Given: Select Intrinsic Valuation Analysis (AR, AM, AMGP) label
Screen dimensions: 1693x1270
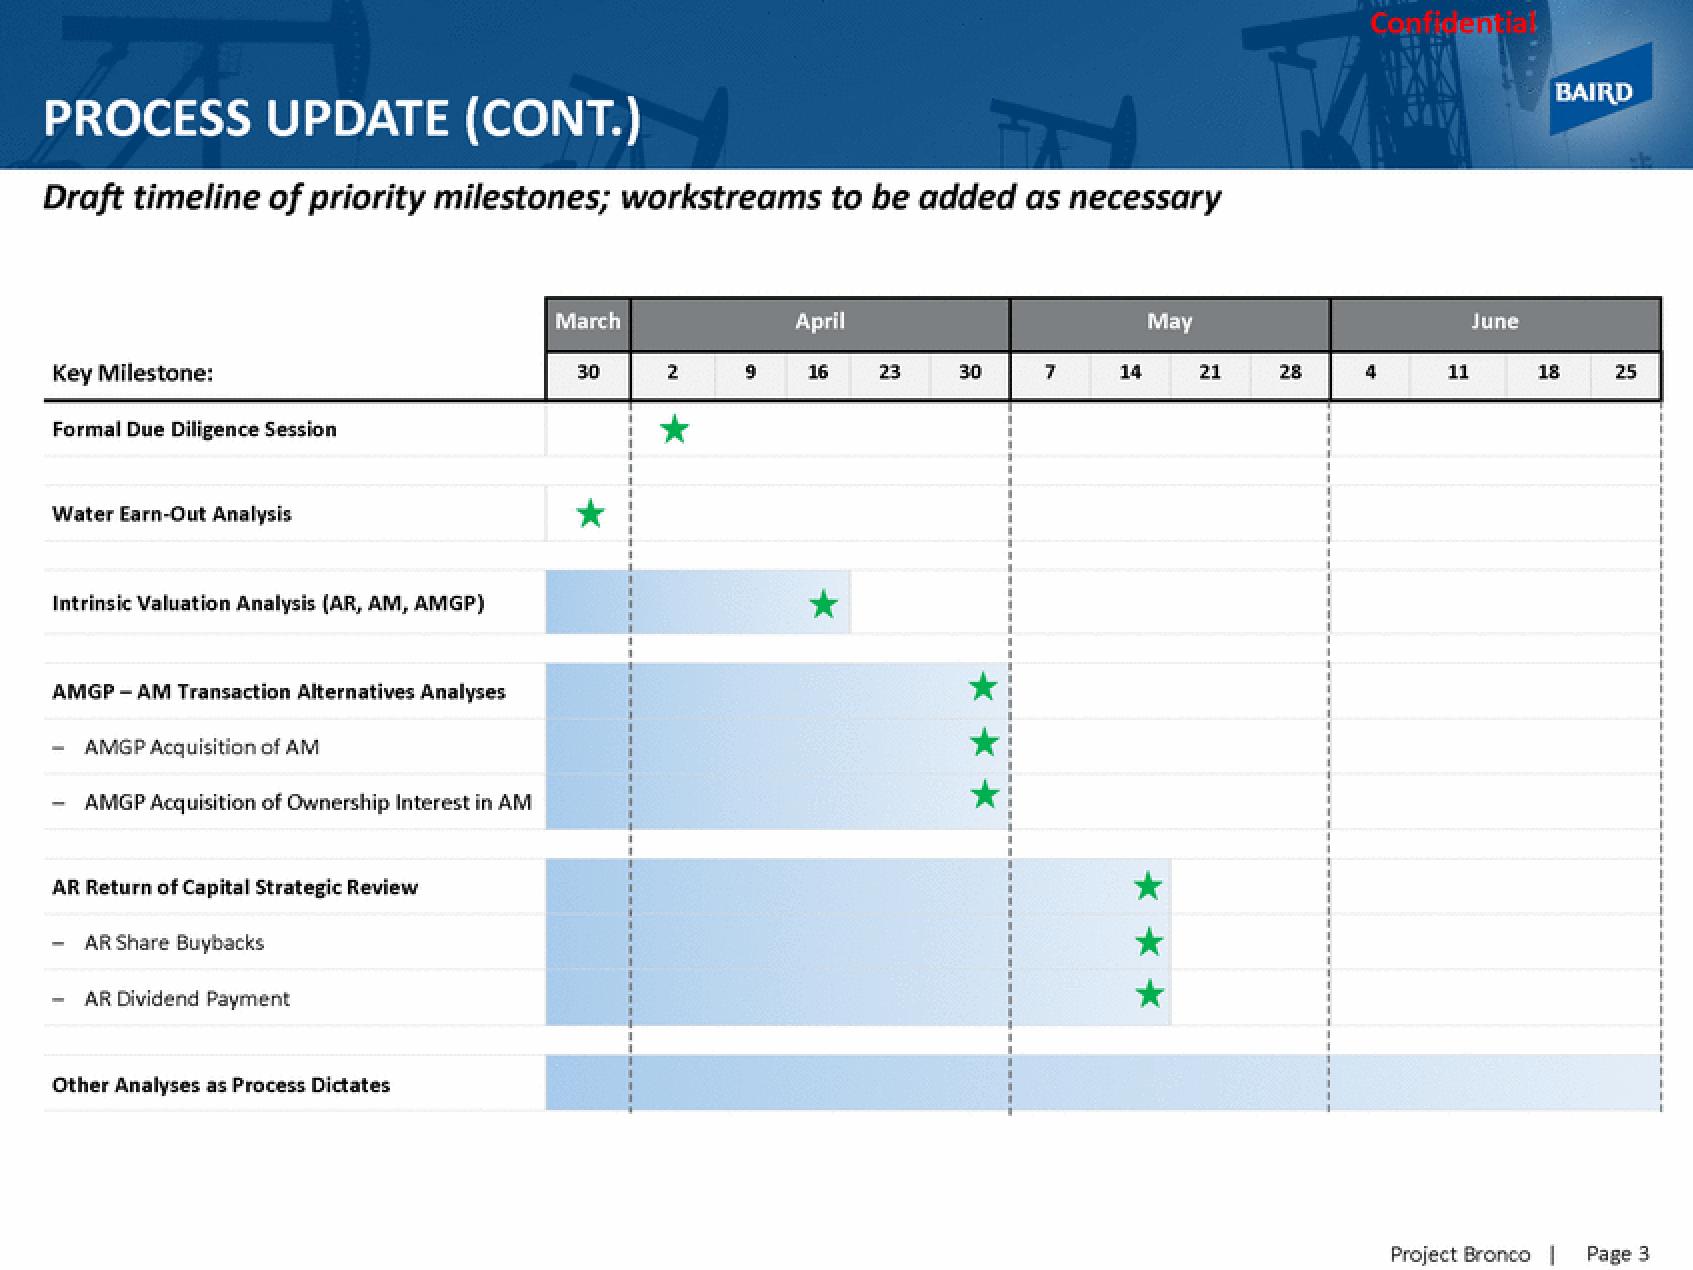Looking at the screenshot, I should point(268,603).
